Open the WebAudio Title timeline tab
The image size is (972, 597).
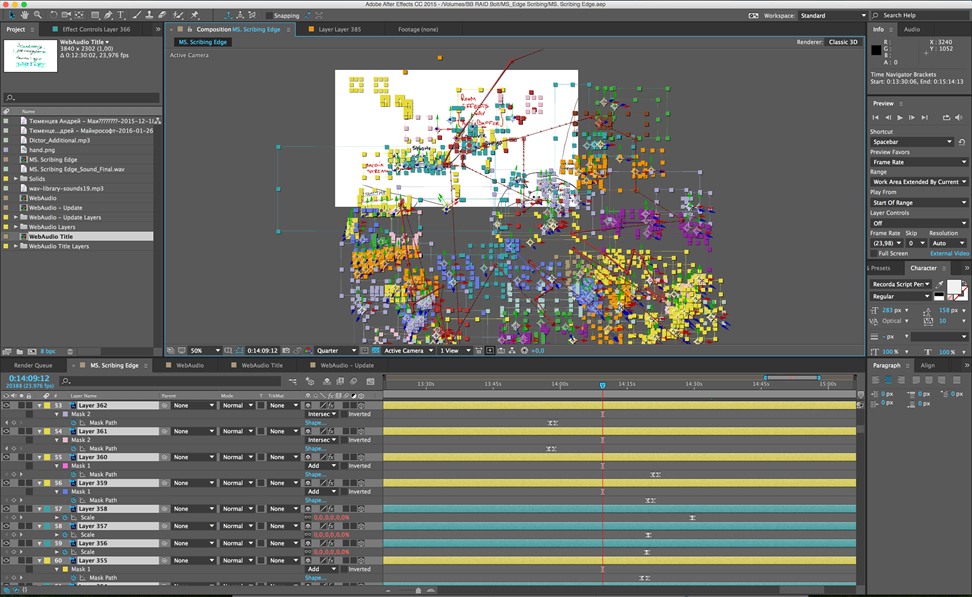click(262, 366)
